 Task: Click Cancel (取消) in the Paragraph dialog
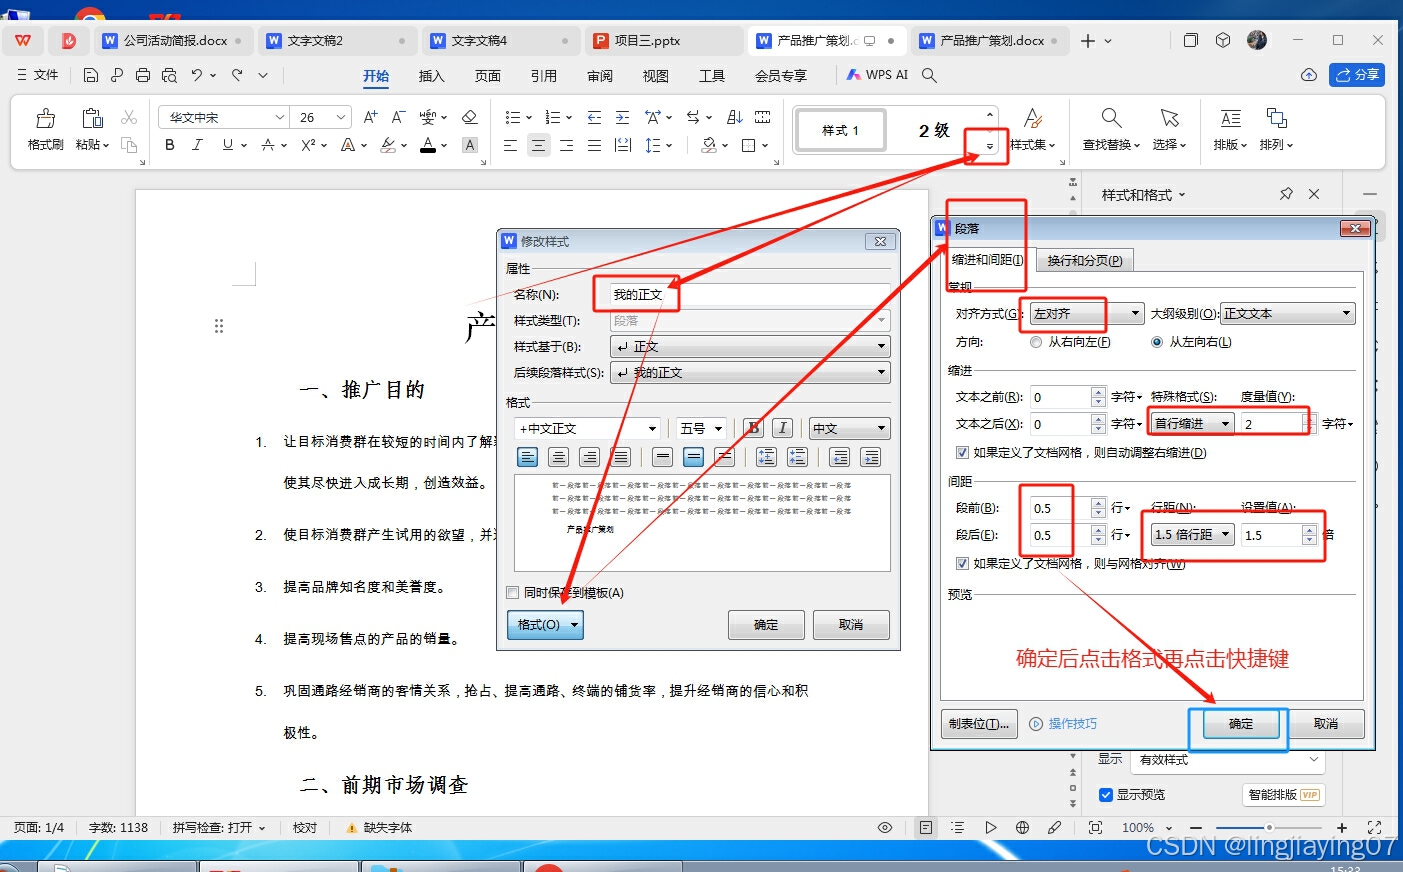point(1326,724)
